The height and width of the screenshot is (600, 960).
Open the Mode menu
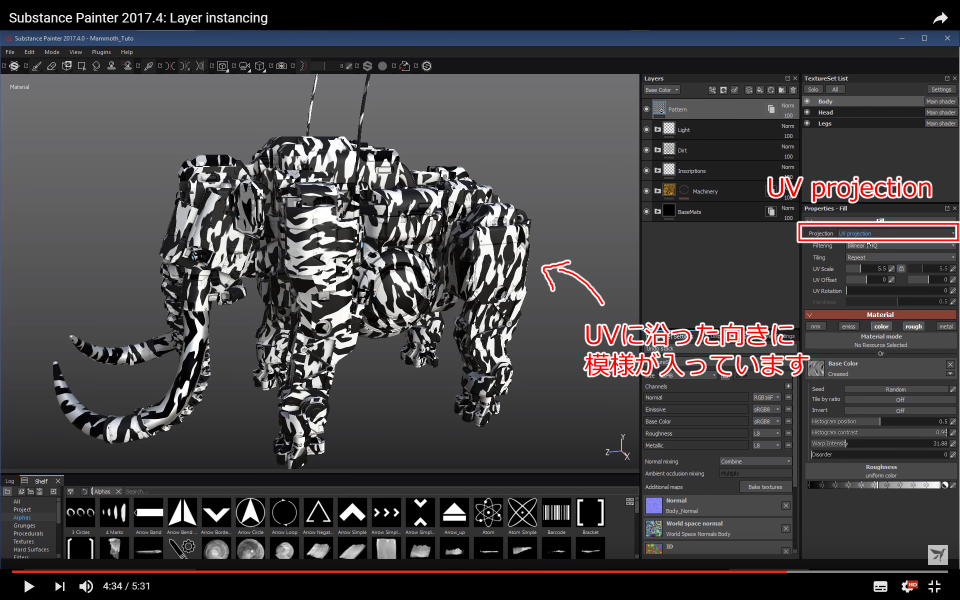pos(52,52)
